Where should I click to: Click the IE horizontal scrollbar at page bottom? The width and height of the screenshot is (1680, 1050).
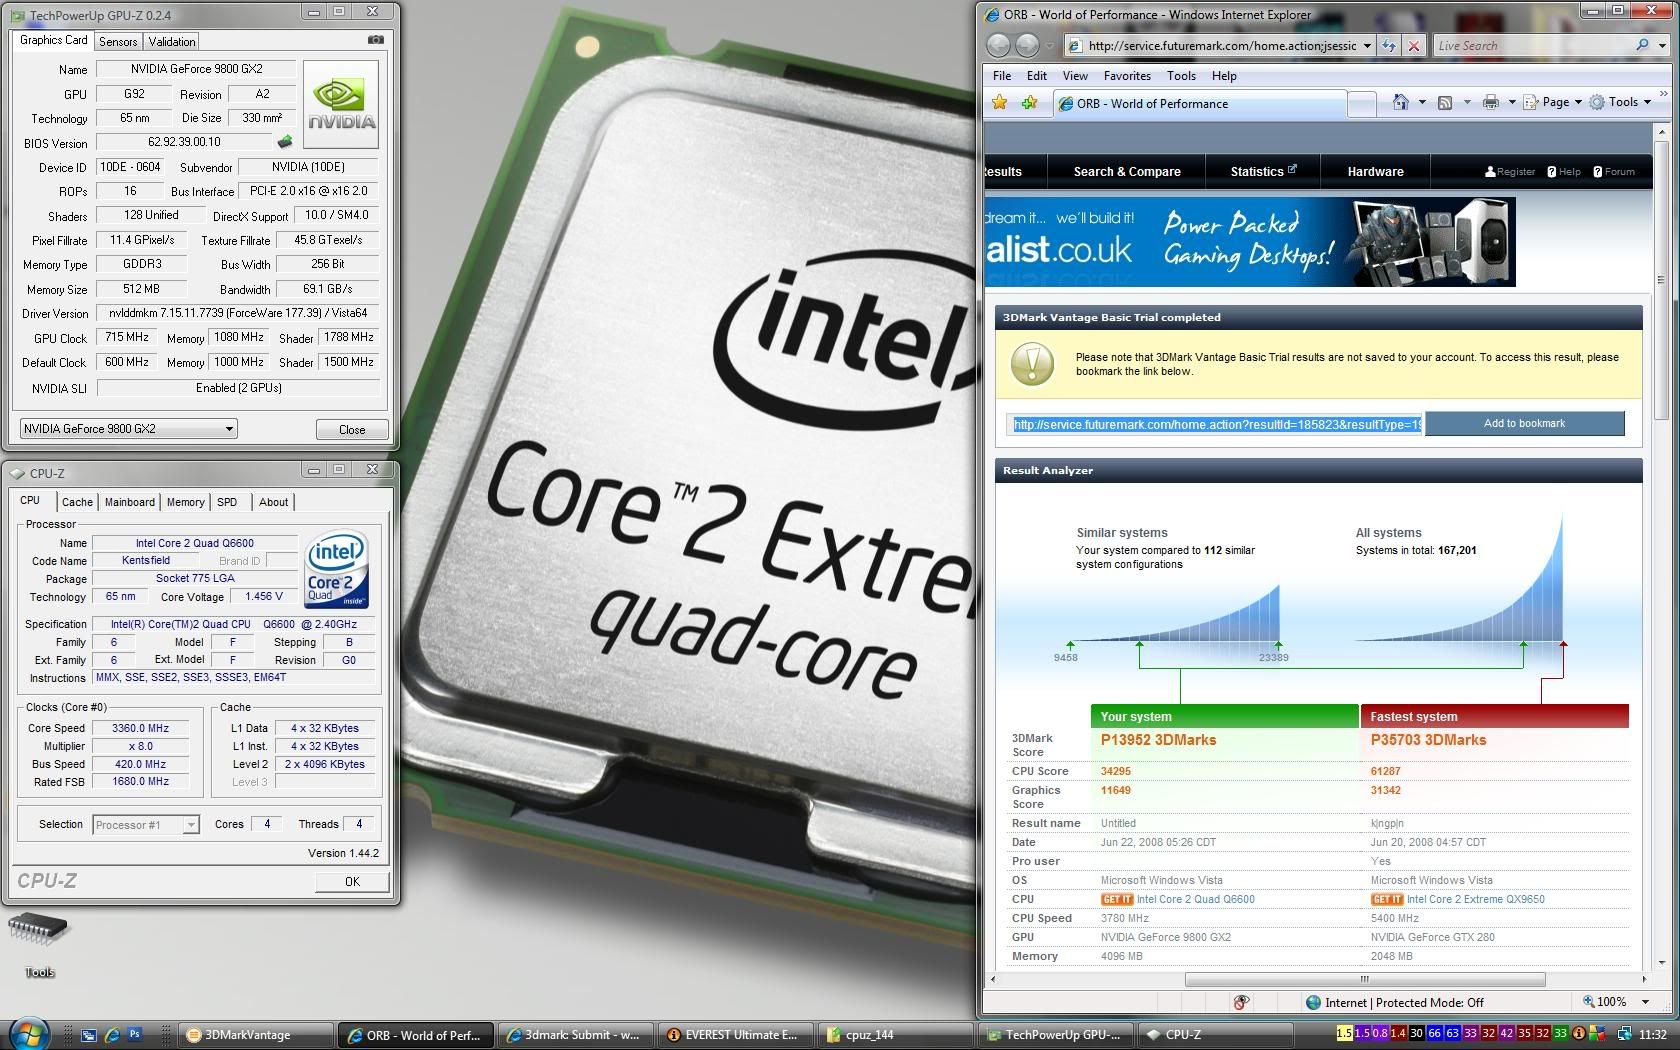click(x=1365, y=979)
